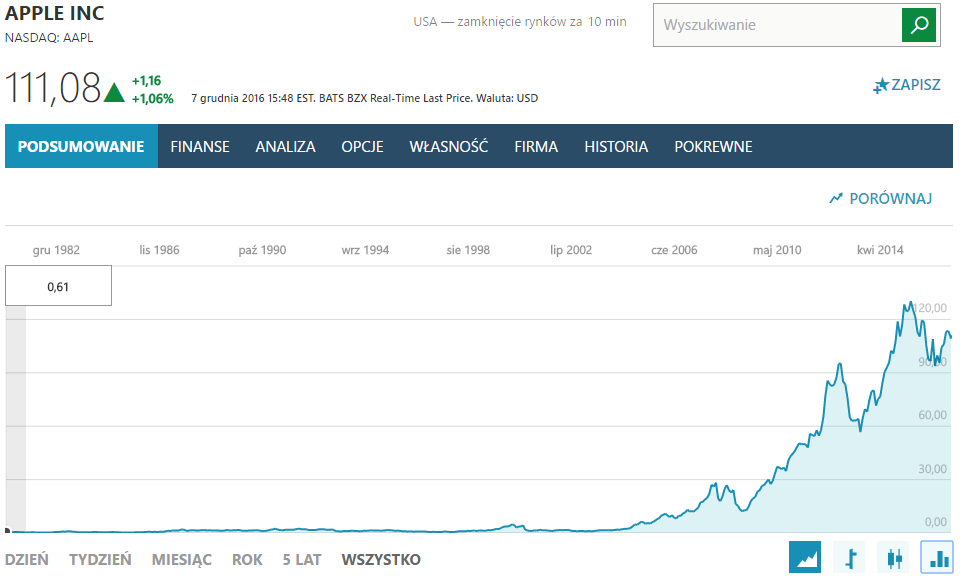This screenshot has width=960, height=580.
Task: Click the NASDAQ: AAPL ticker text
Action: click(49, 37)
